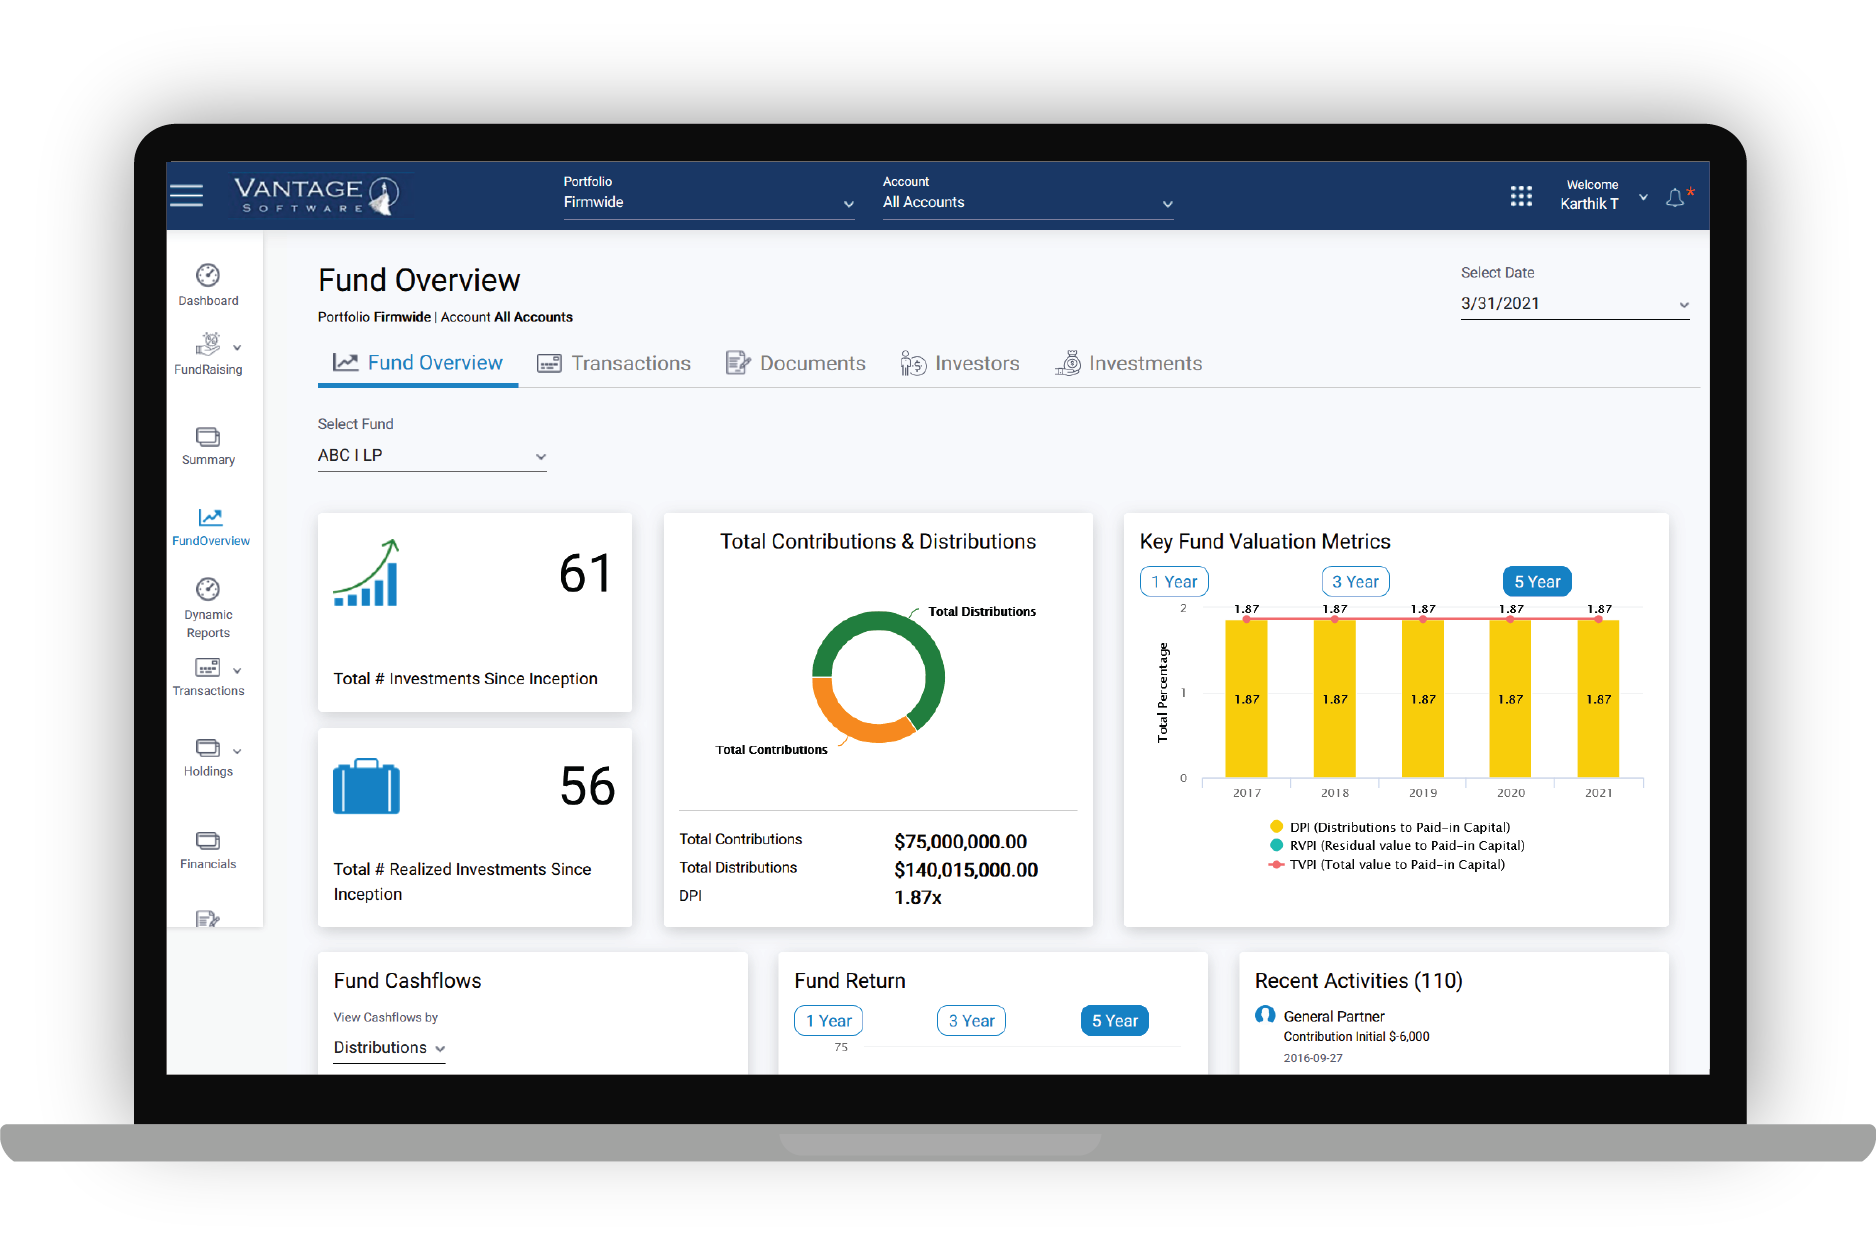
Task: Open the hamburger navigation menu
Action: pos(186,195)
